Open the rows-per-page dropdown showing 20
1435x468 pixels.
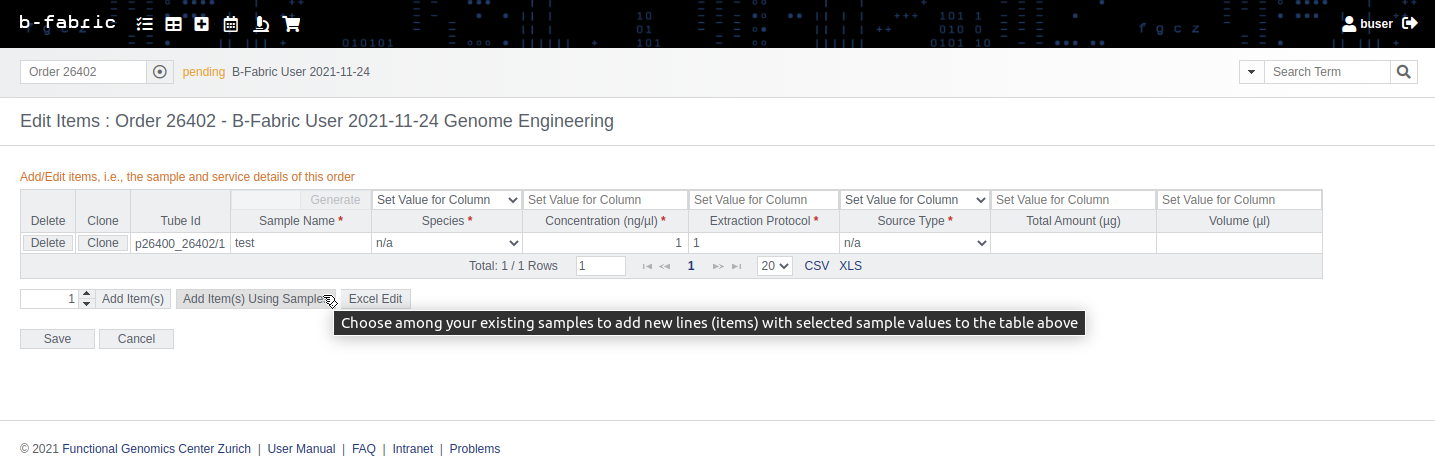[x=774, y=266]
